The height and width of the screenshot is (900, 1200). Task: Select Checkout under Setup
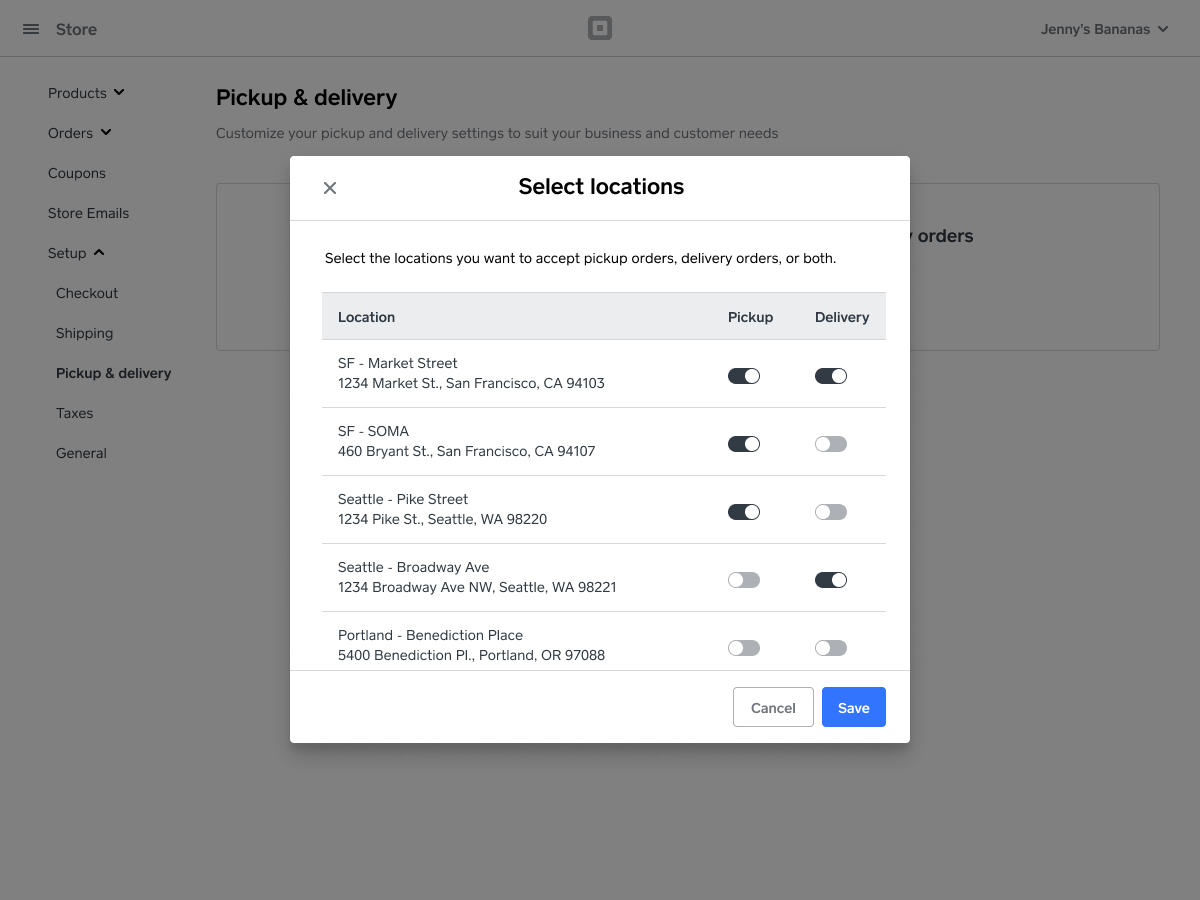pyautogui.click(x=87, y=293)
